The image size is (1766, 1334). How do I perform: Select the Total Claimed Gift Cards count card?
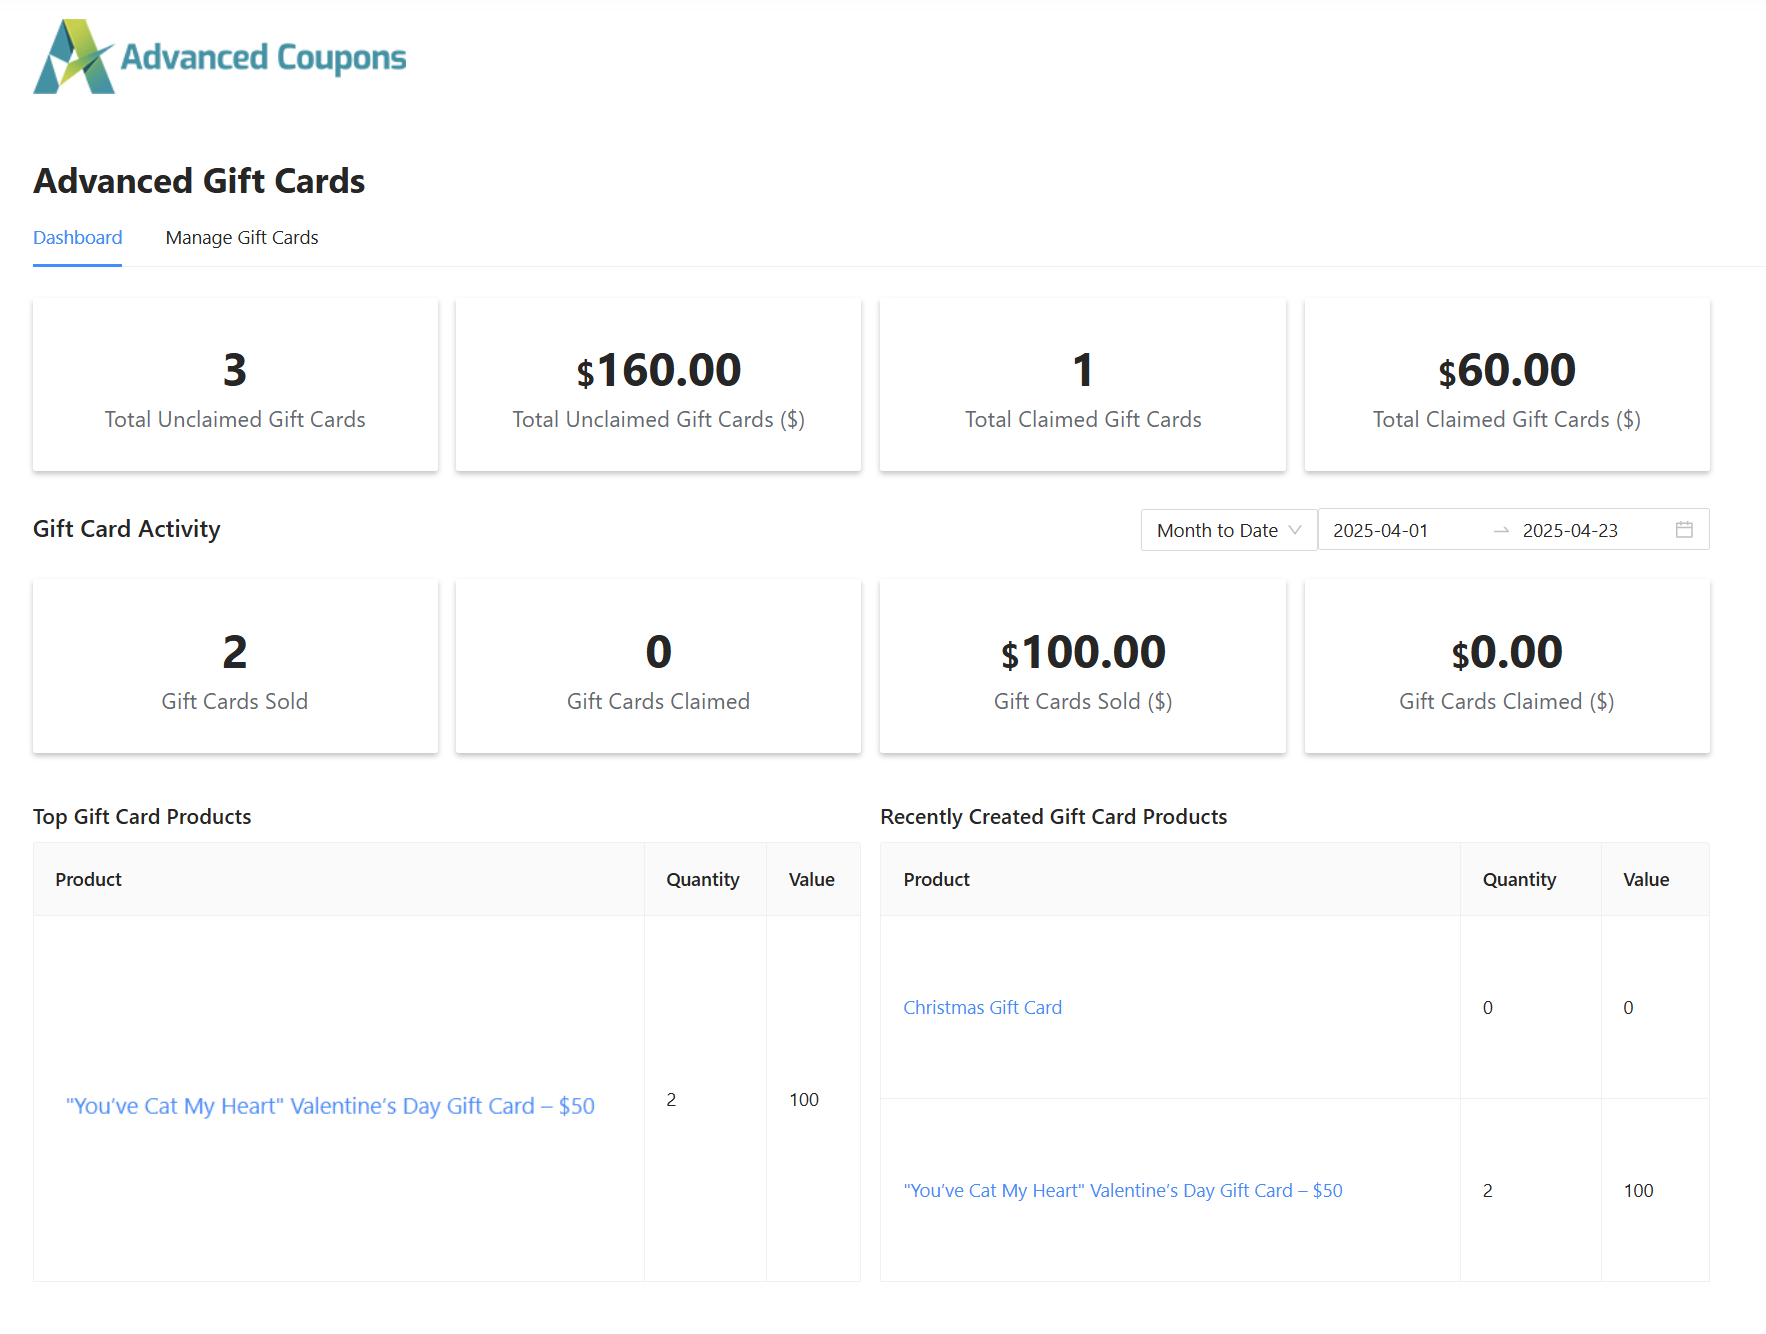click(x=1083, y=385)
